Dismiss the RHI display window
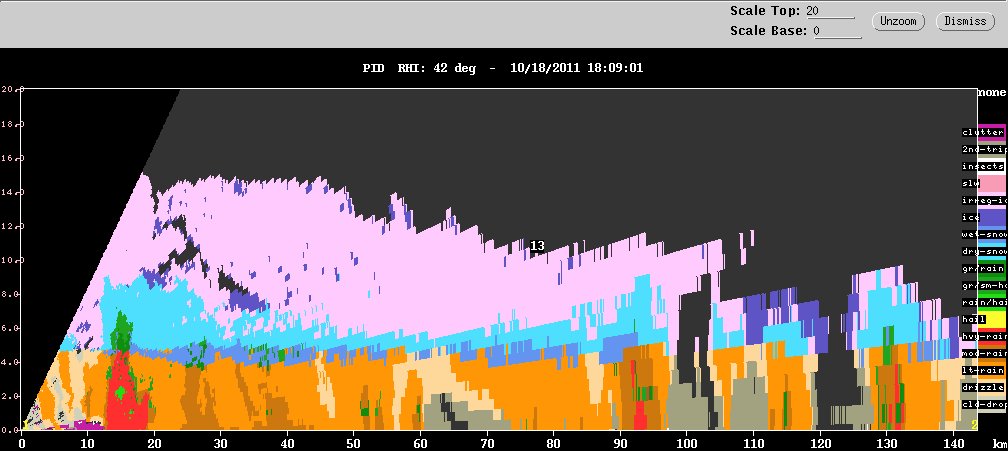The width and height of the screenshot is (1008, 451). coord(965,21)
